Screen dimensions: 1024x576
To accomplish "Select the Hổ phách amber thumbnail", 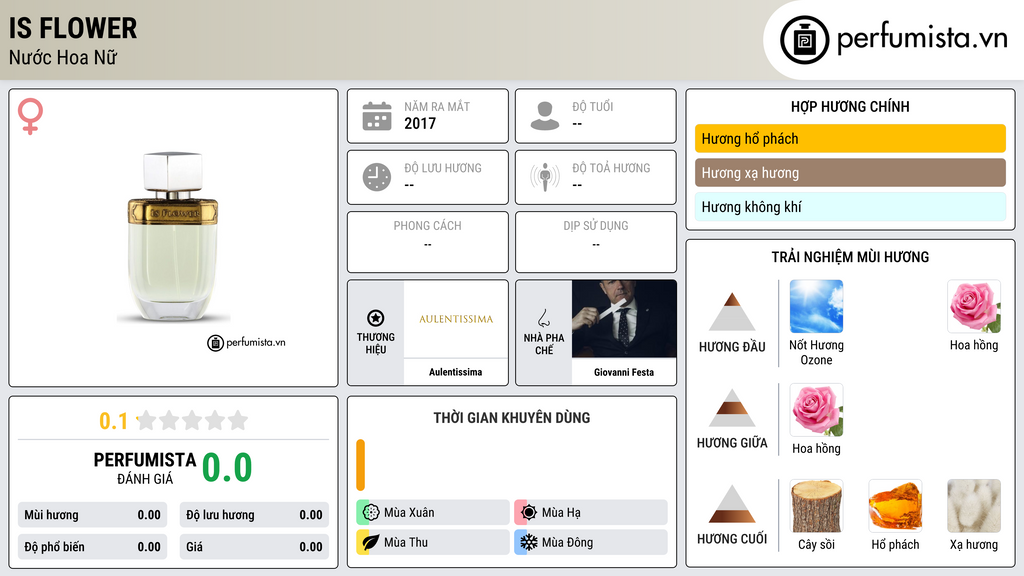I will (x=895, y=506).
